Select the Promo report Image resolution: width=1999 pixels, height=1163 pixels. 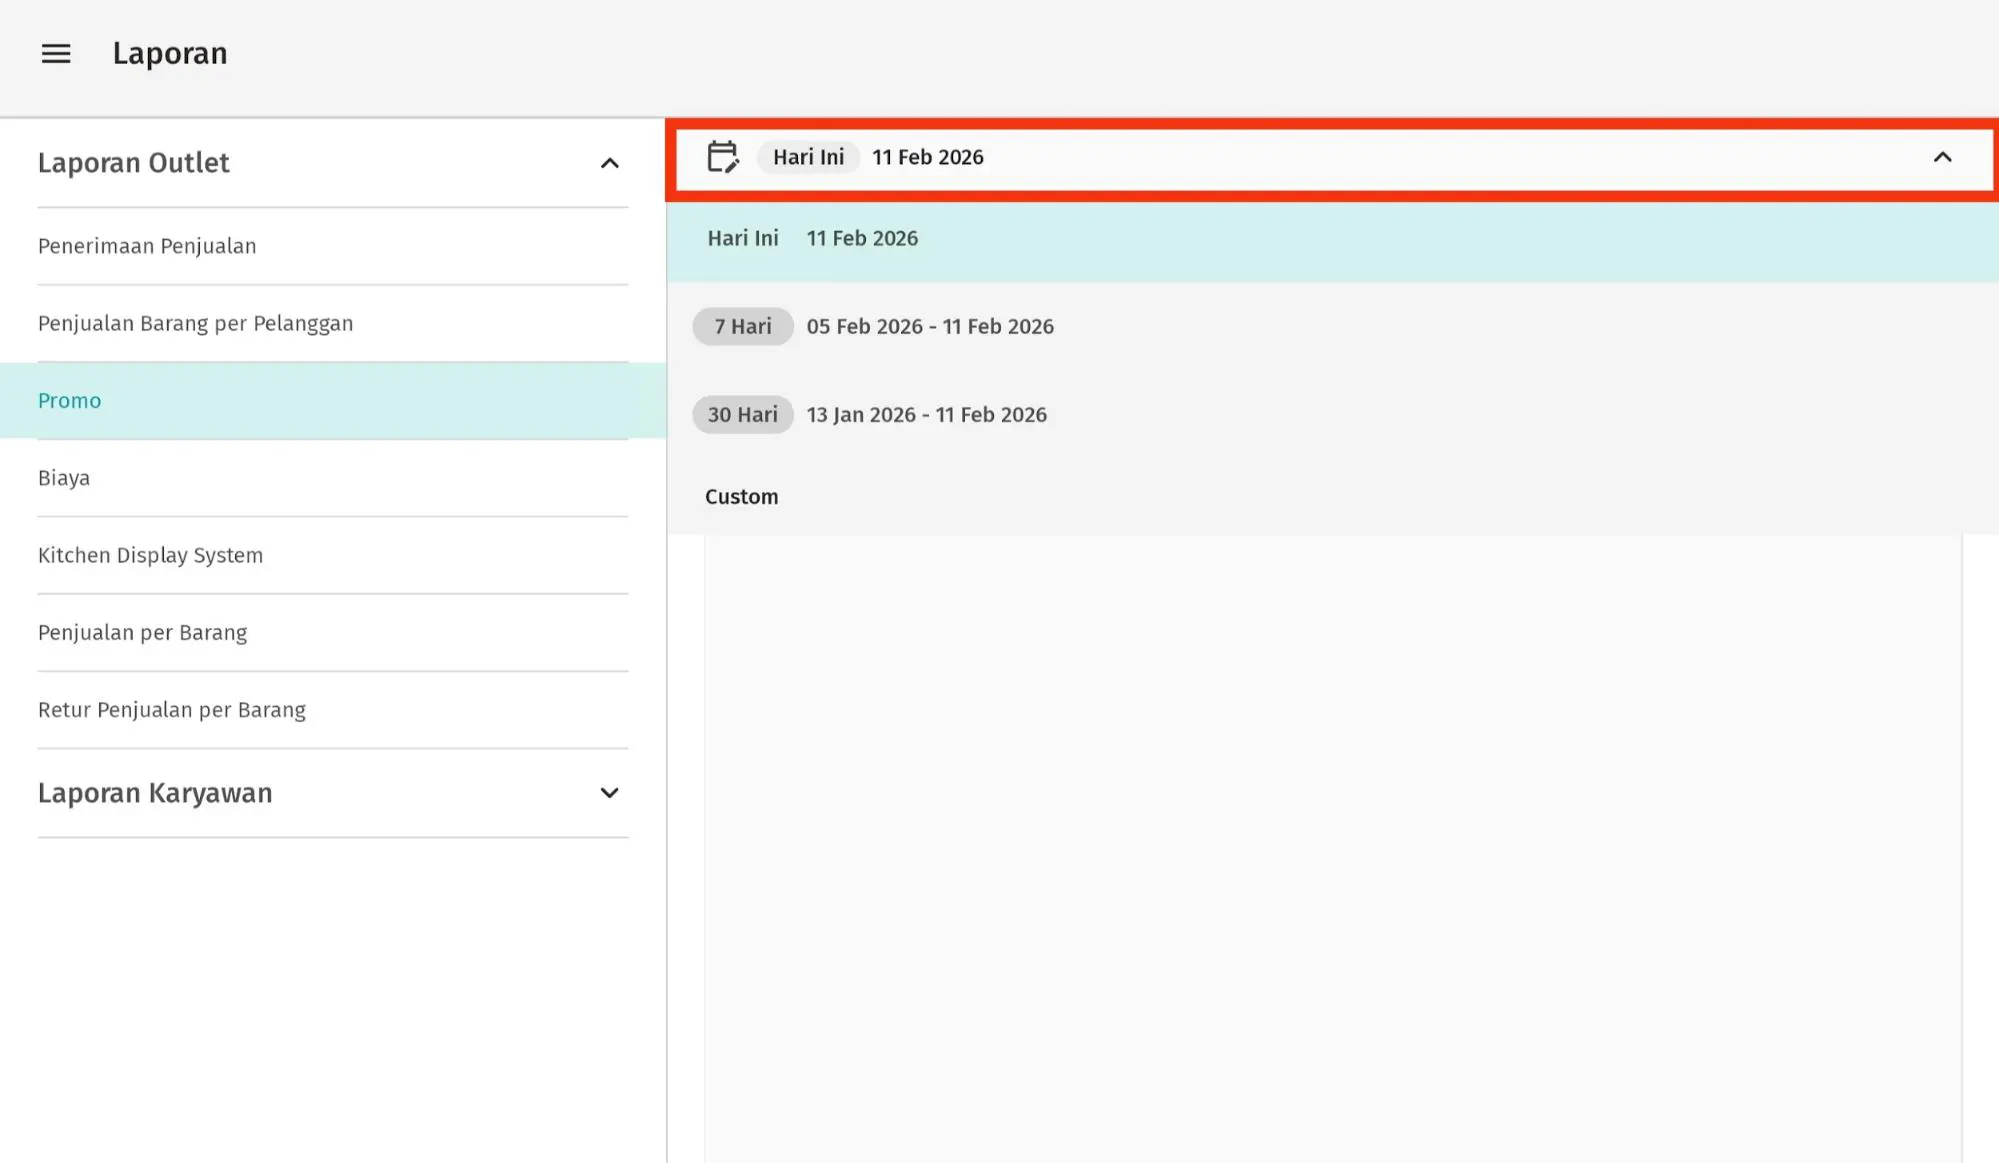click(x=69, y=401)
